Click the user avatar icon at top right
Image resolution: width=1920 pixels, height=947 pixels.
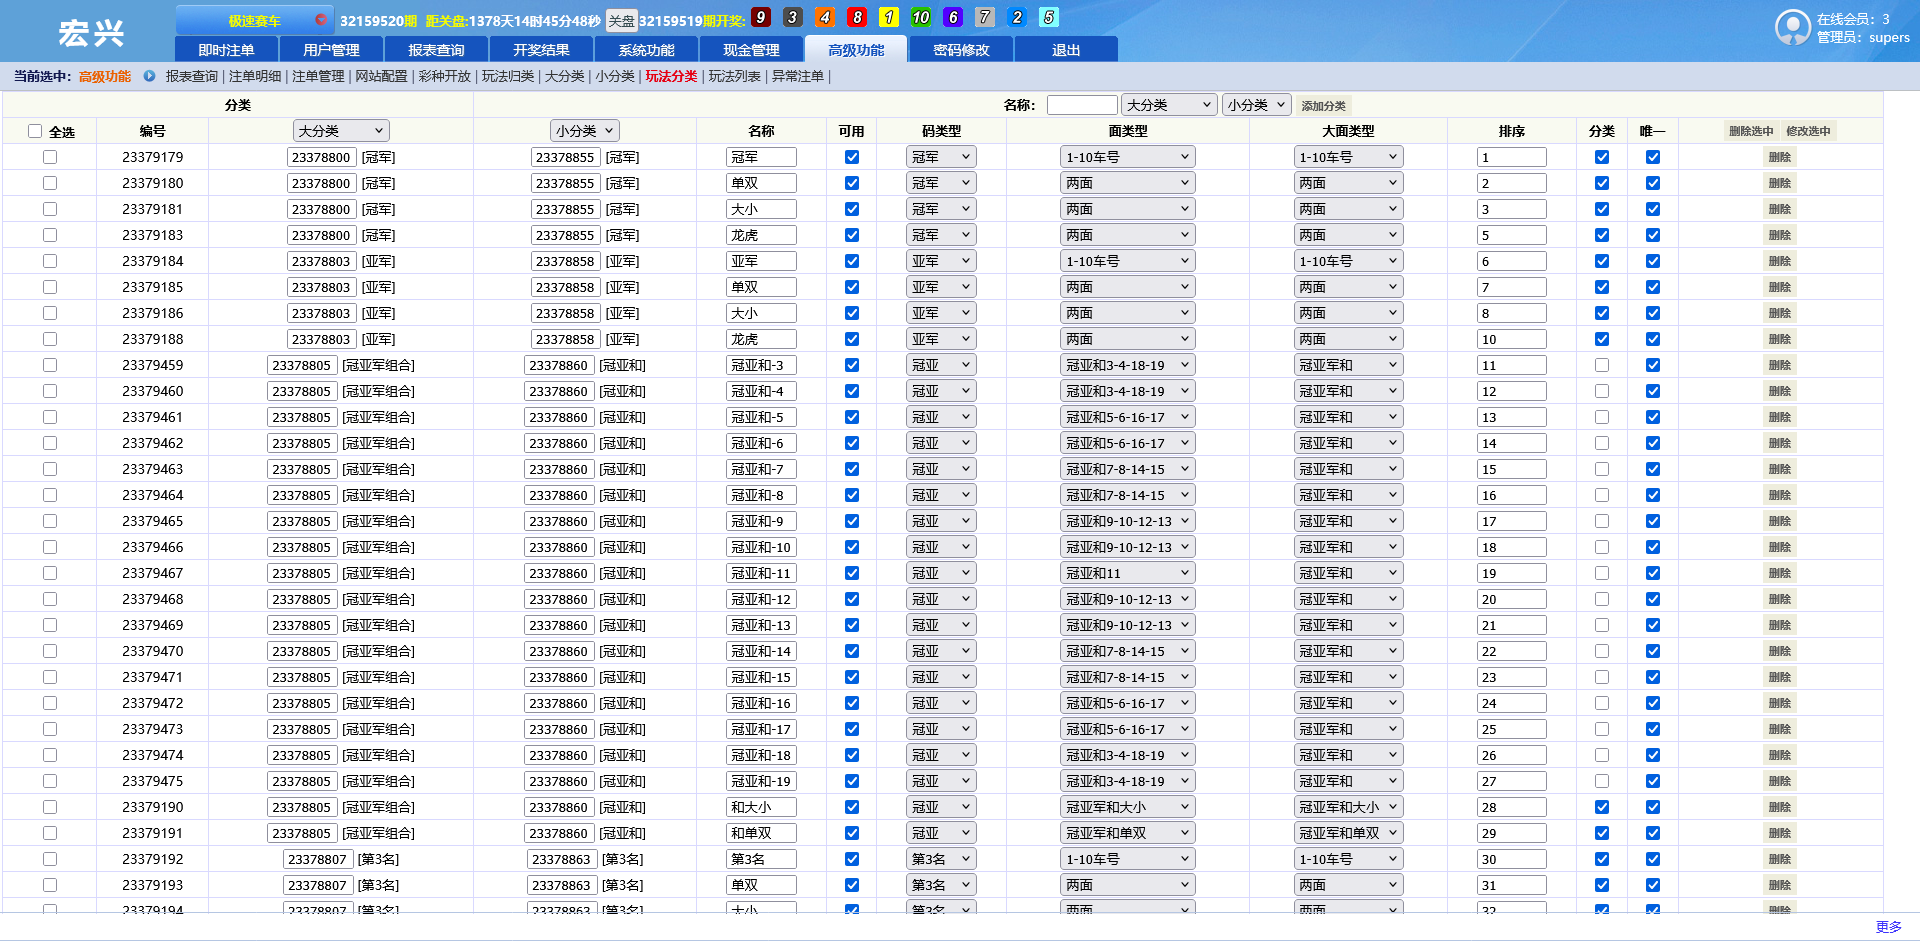1793,27
